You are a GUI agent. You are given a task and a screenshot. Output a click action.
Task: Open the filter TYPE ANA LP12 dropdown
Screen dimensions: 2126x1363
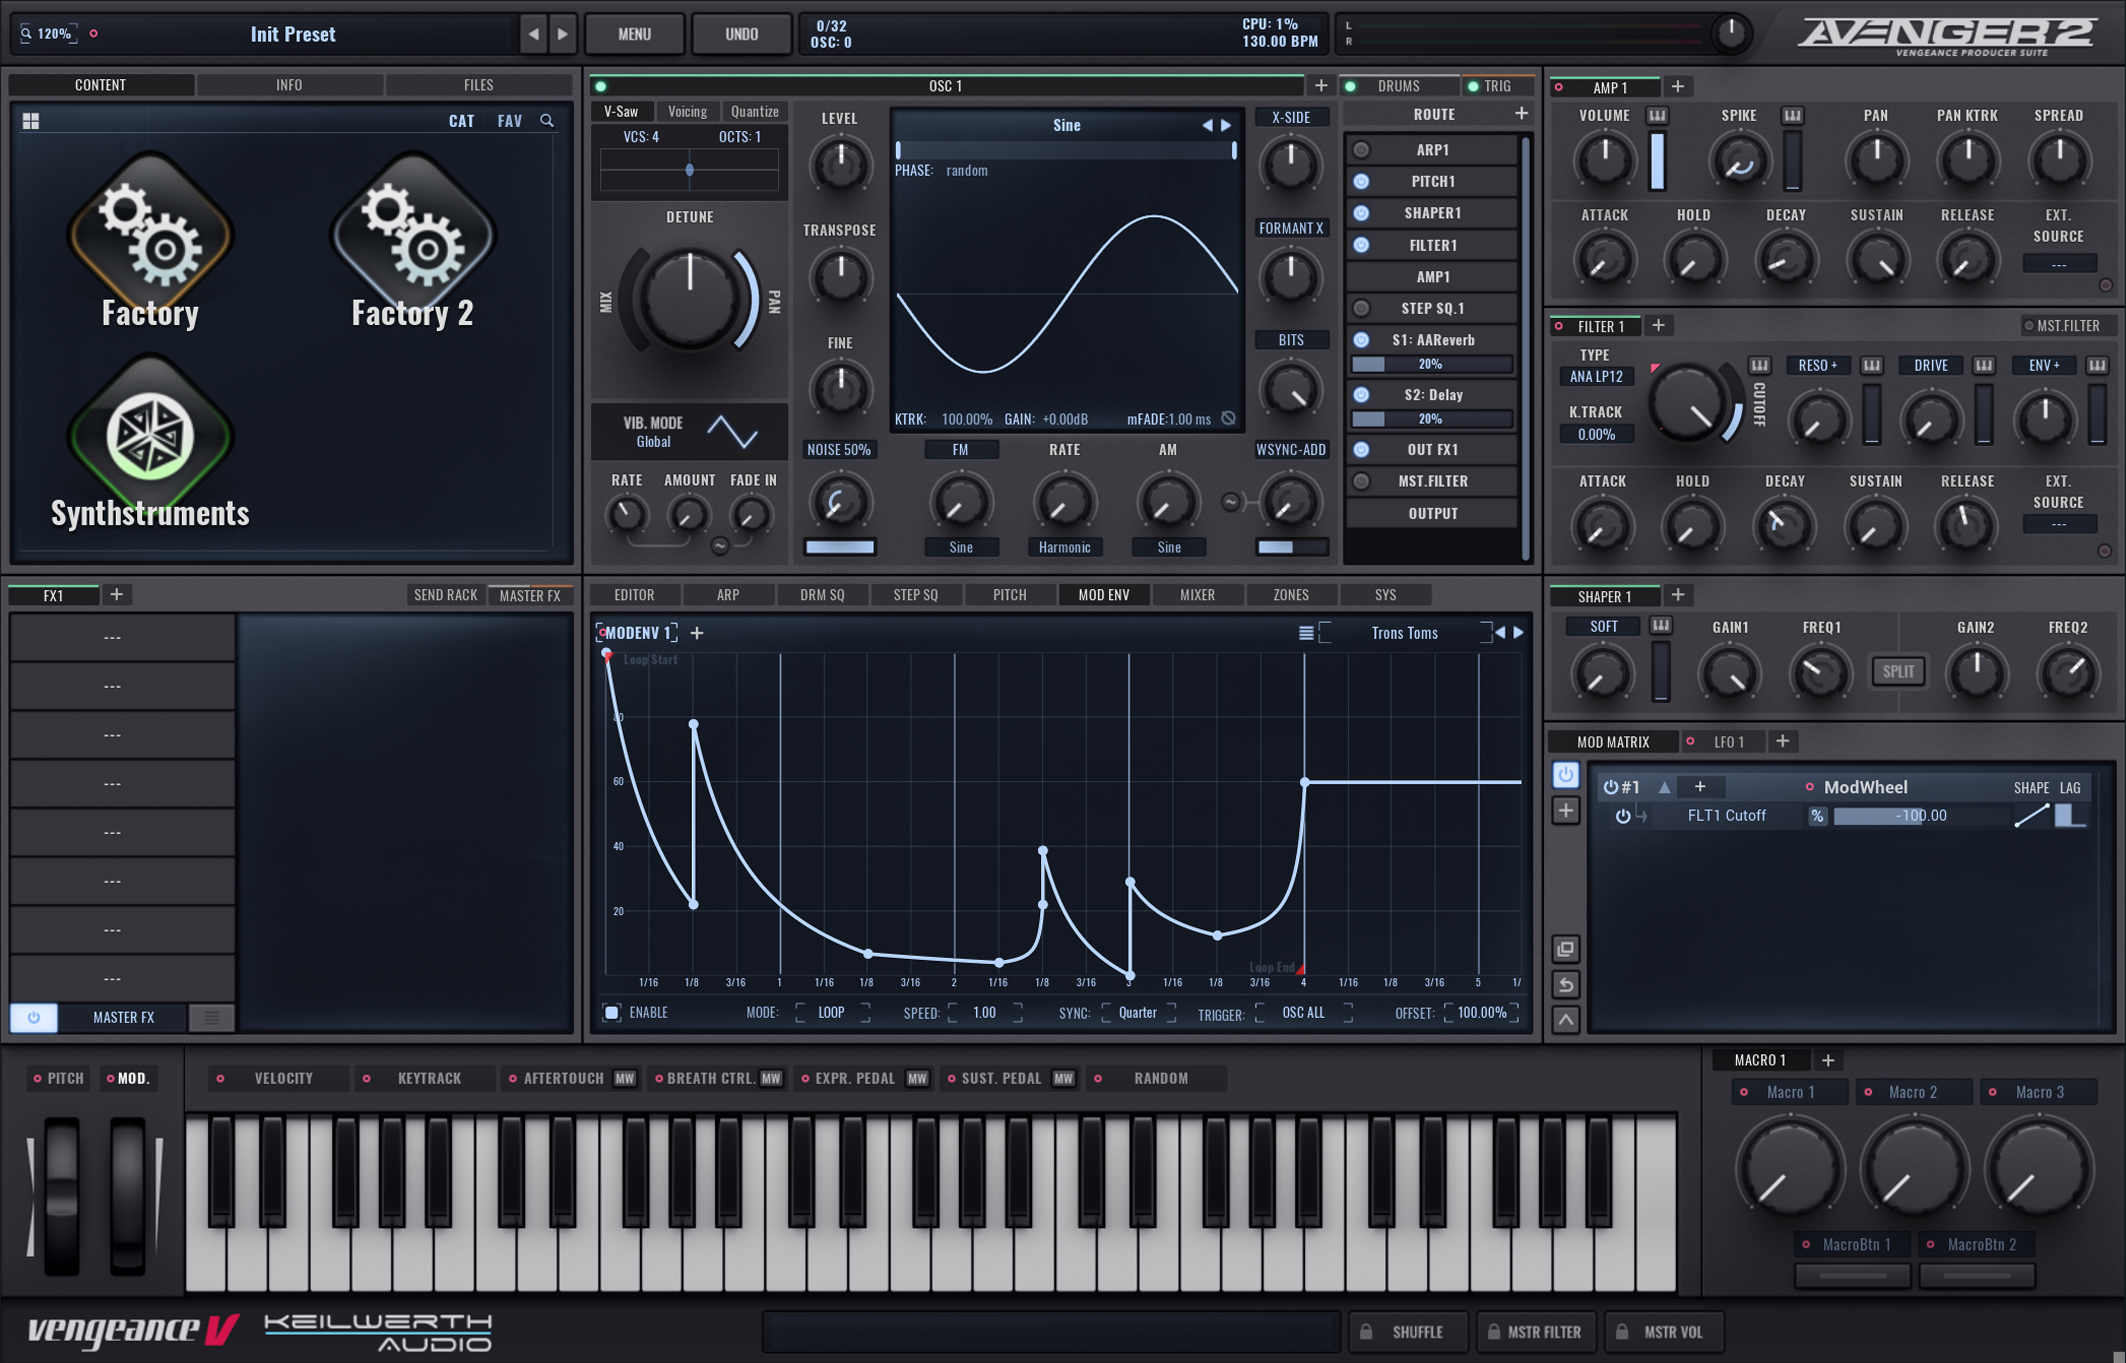point(1595,377)
